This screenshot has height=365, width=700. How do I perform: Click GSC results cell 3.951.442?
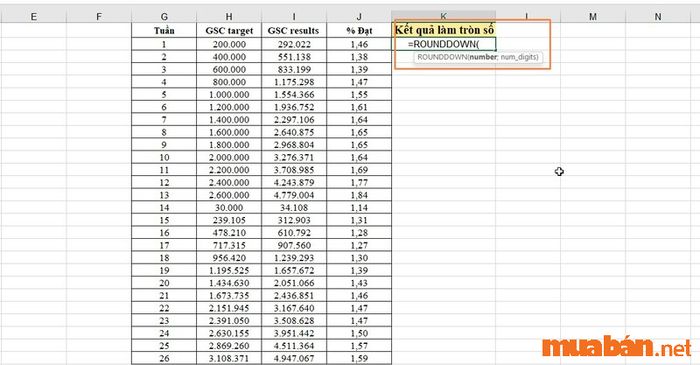[294, 333]
